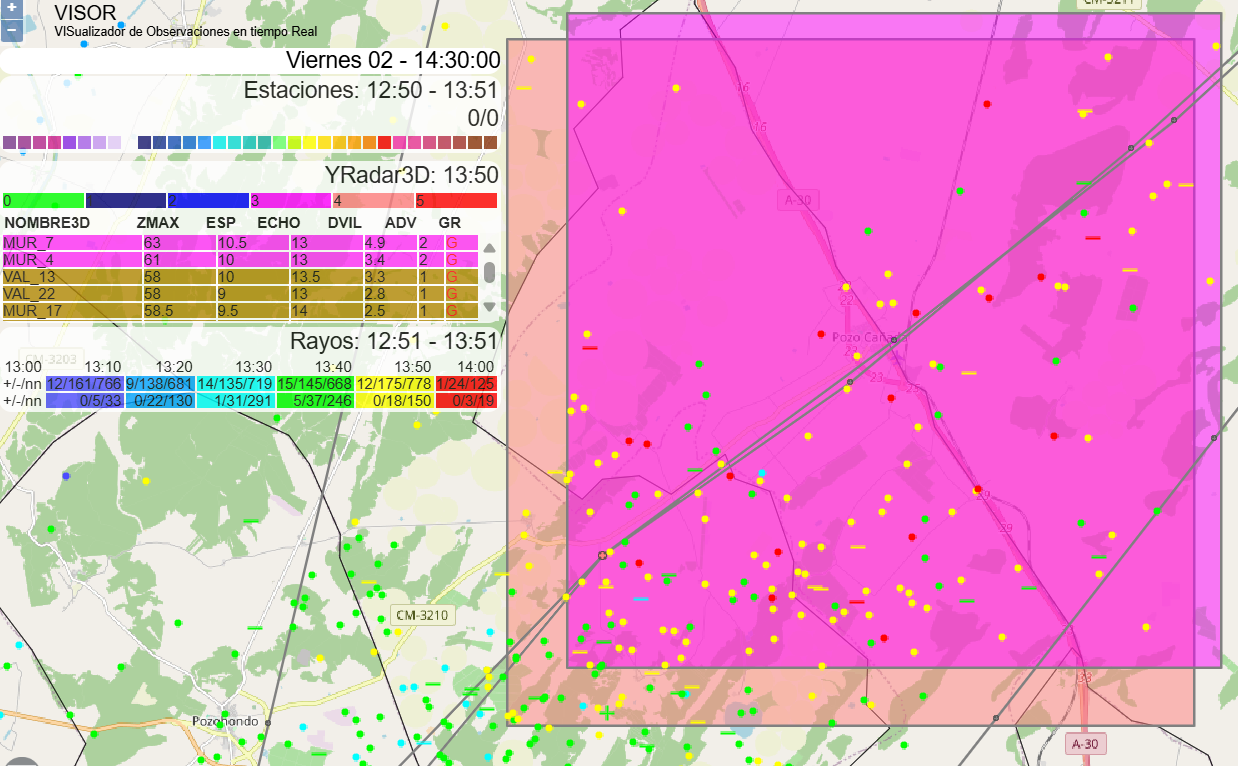Click the lightning count 5/37/246 cell

(315, 400)
